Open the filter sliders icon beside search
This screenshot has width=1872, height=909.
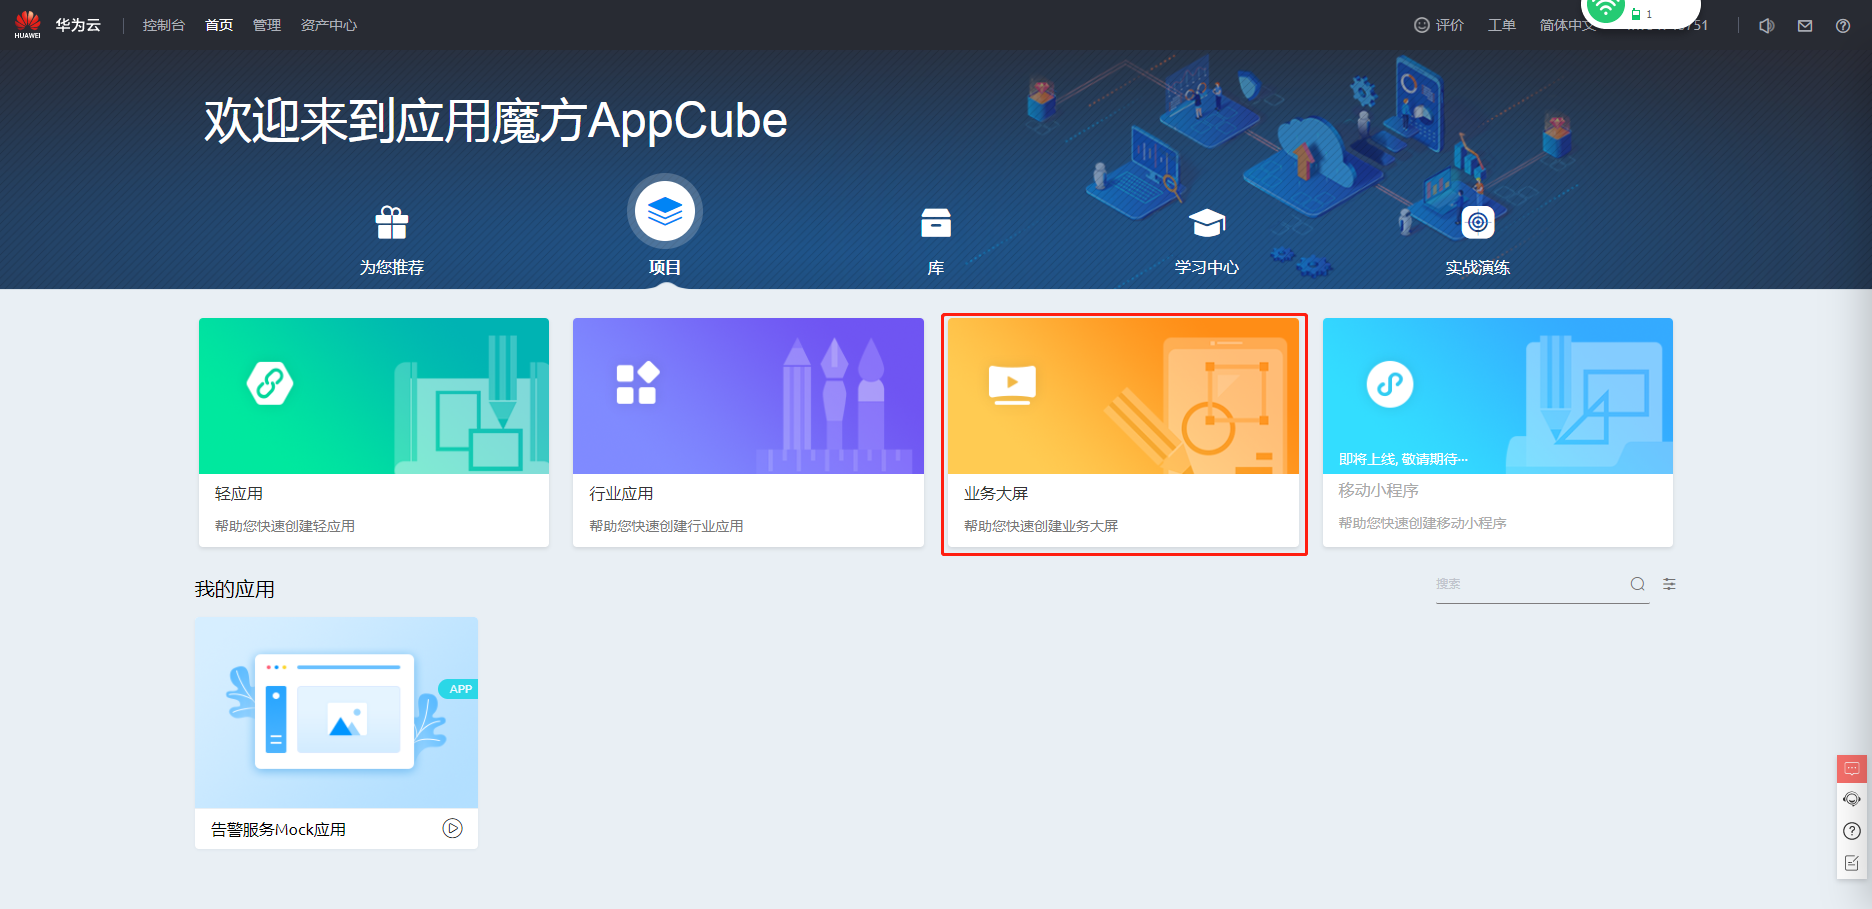(x=1669, y=584)
